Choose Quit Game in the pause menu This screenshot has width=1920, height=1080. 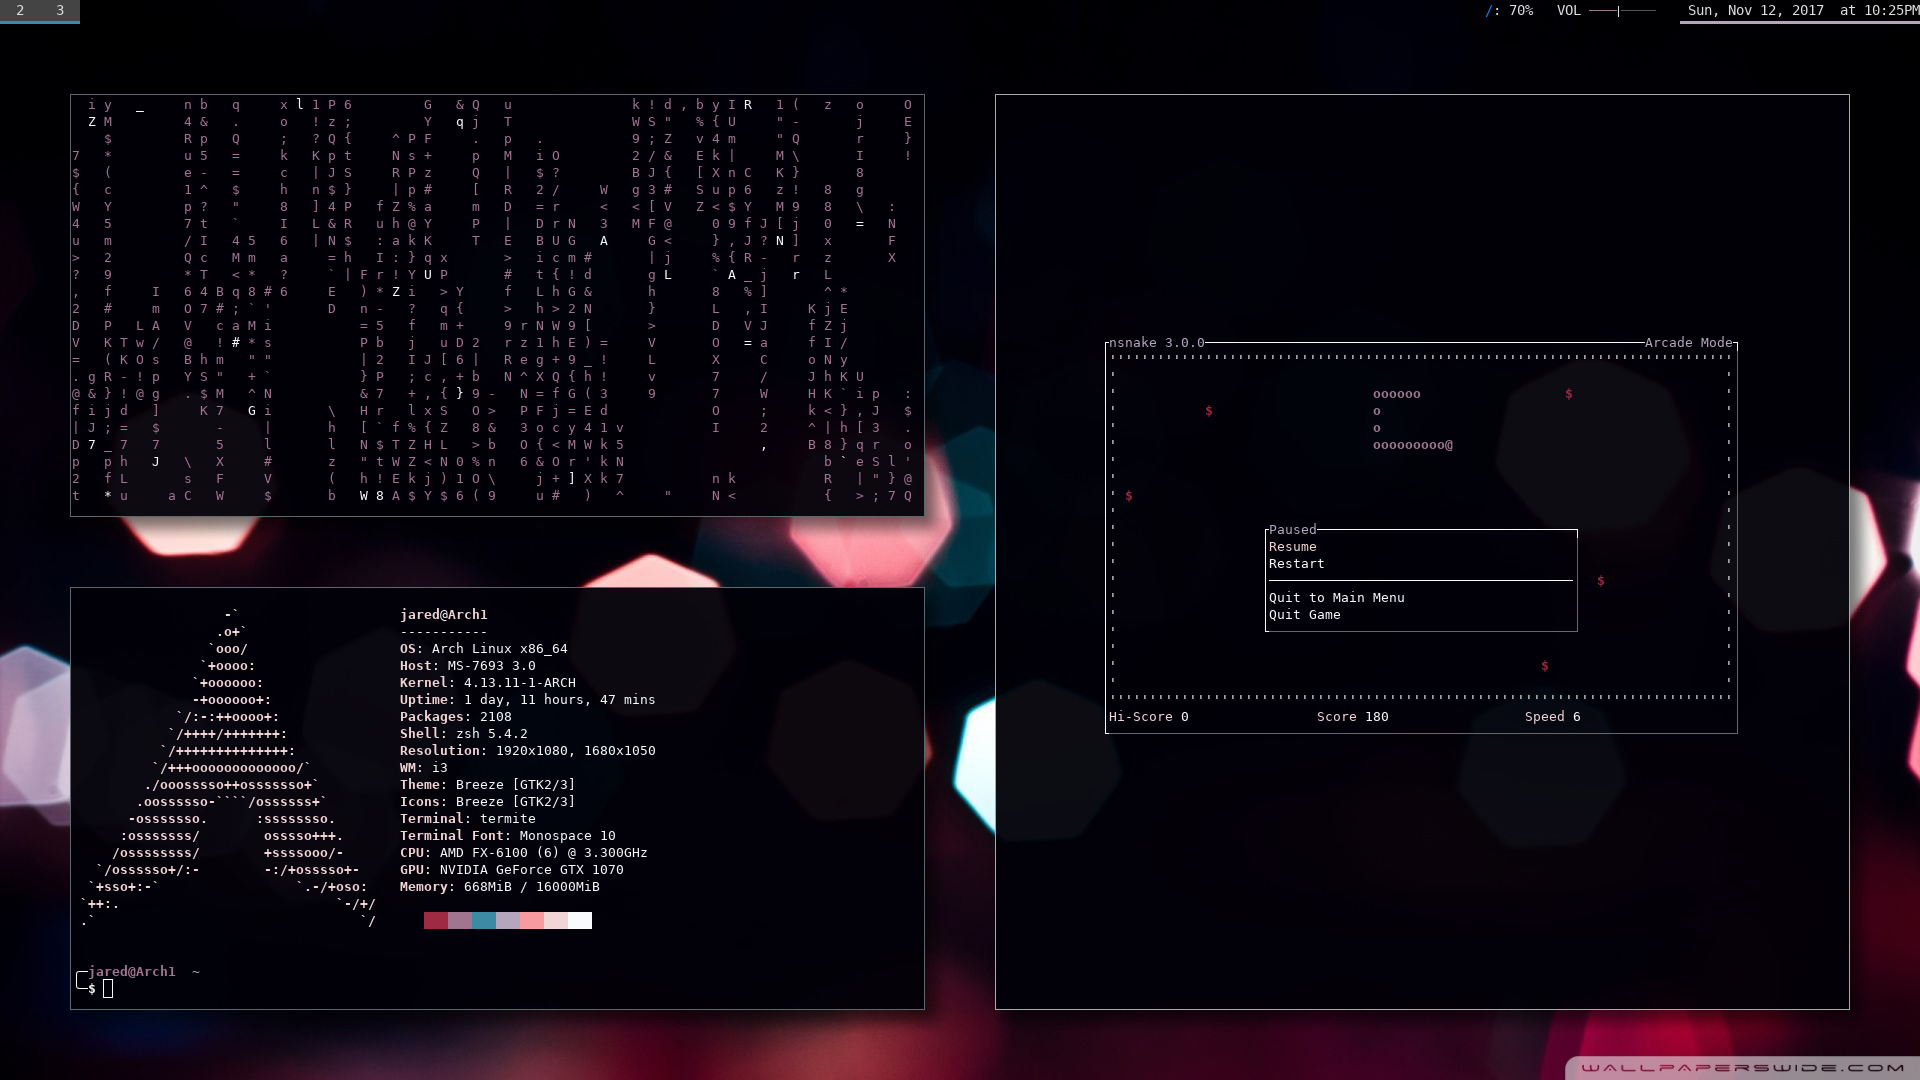click(1304, 615)
